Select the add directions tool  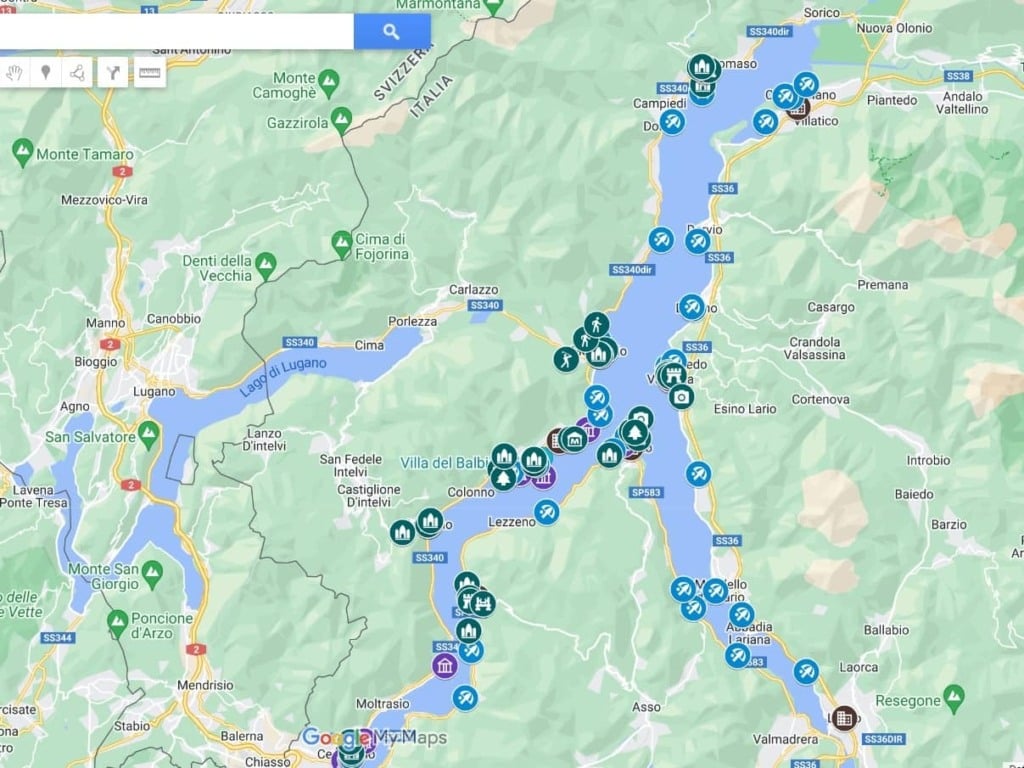[112, 72]
